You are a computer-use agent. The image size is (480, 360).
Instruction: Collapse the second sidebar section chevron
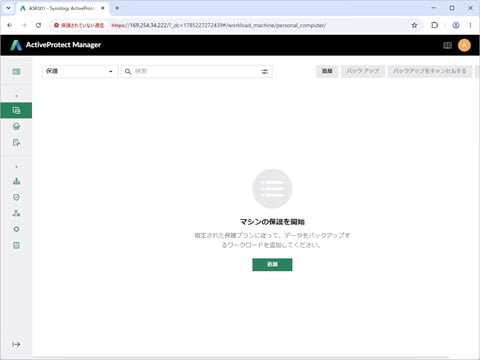tap(16, 167)
